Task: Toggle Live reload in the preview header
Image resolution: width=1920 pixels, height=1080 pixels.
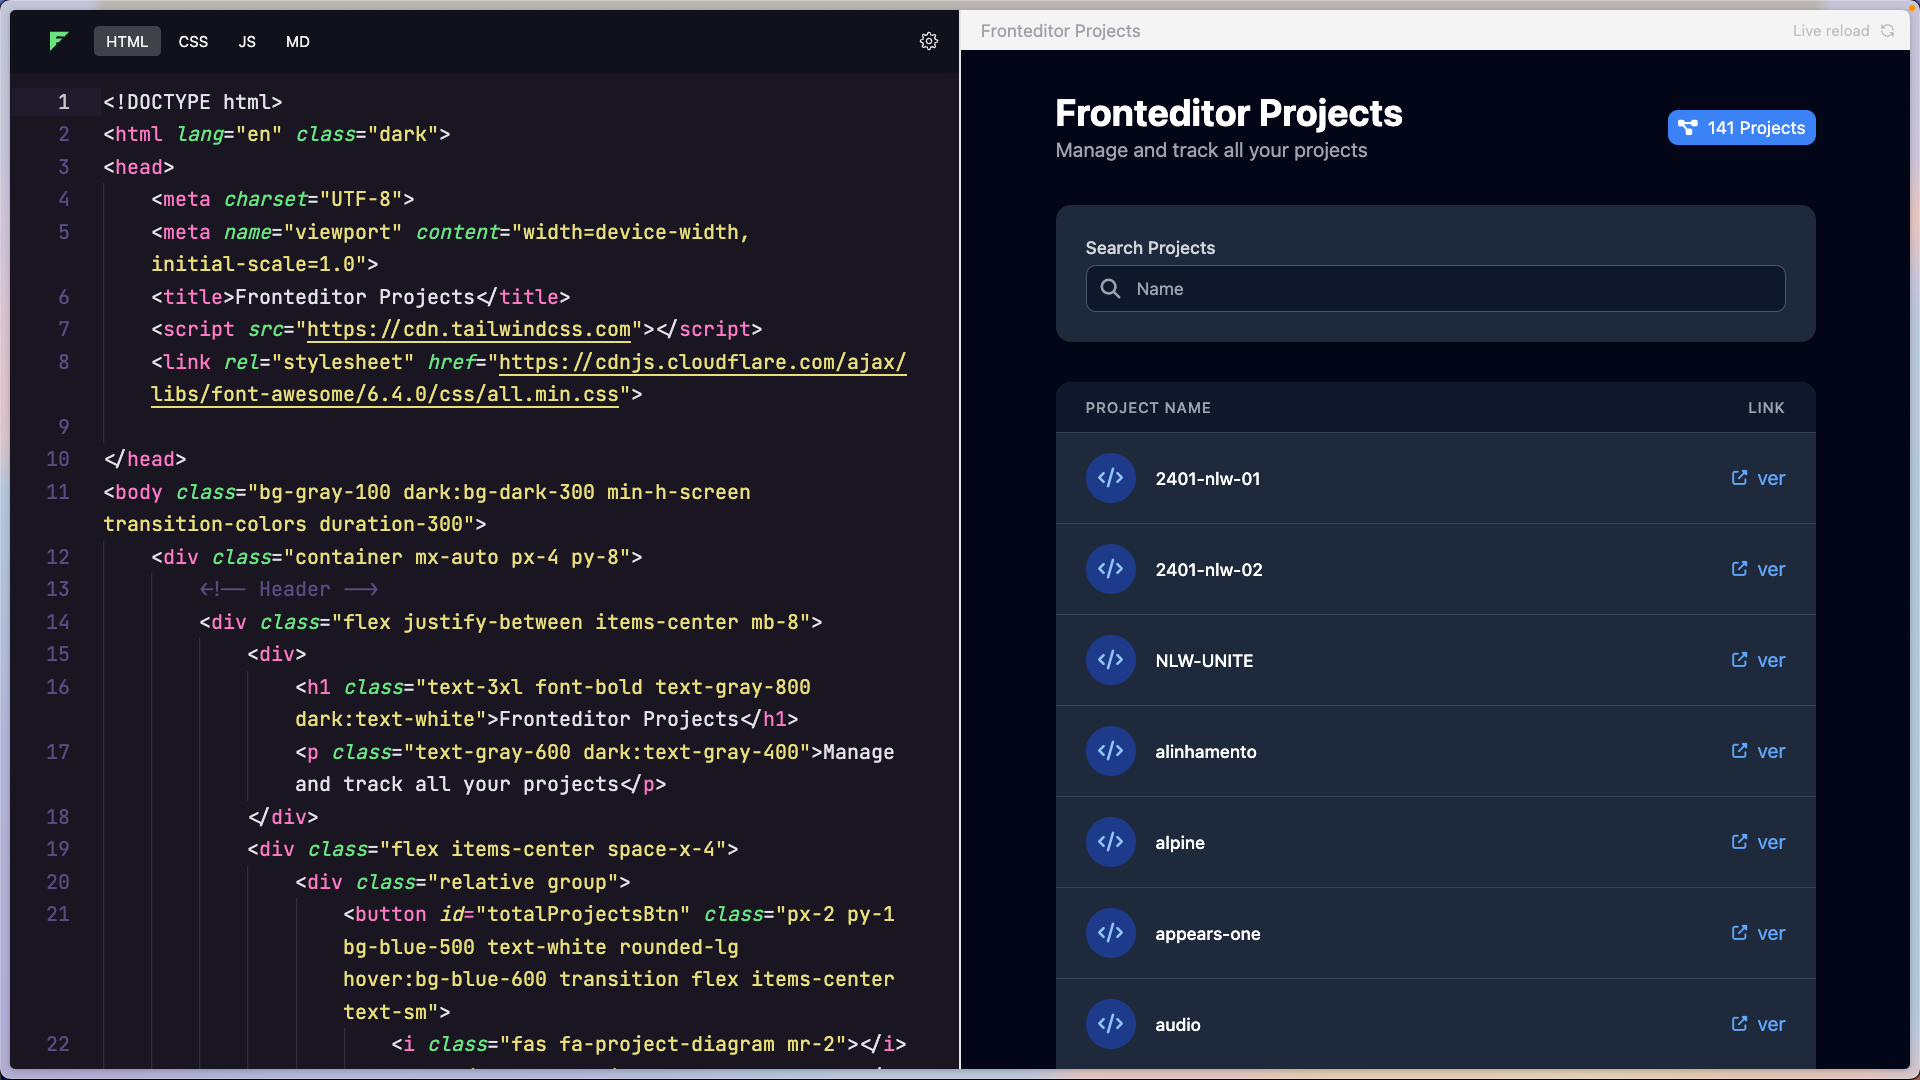Action: point(1831,30)
